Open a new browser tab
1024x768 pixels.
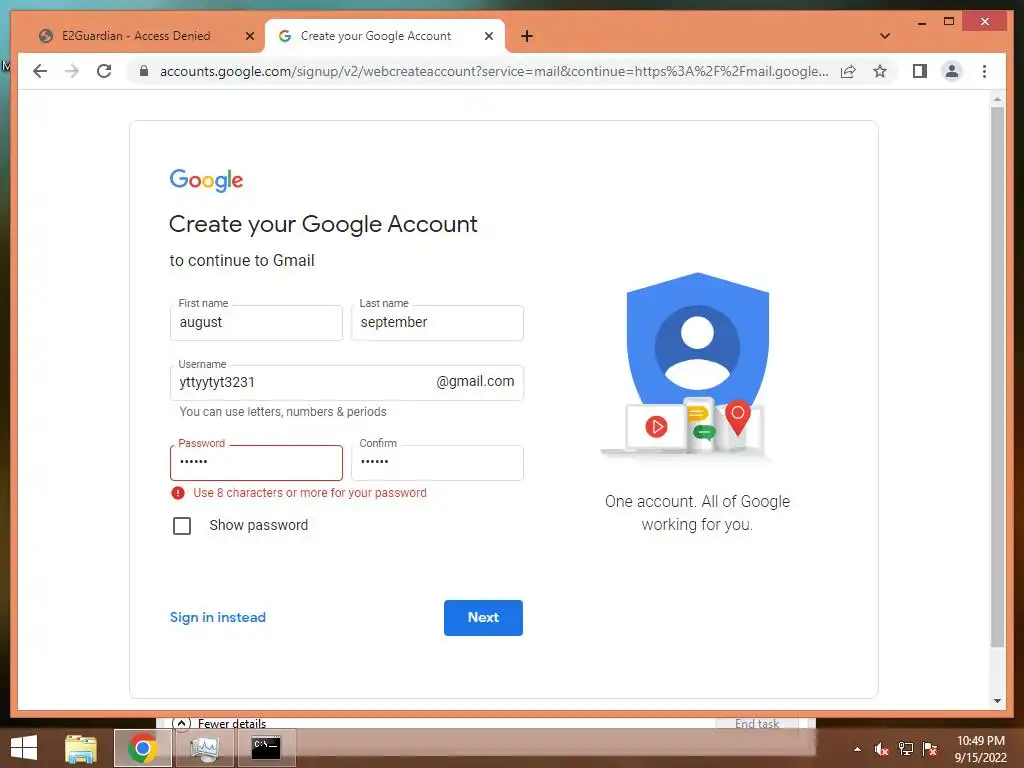(x=527, y=36)
